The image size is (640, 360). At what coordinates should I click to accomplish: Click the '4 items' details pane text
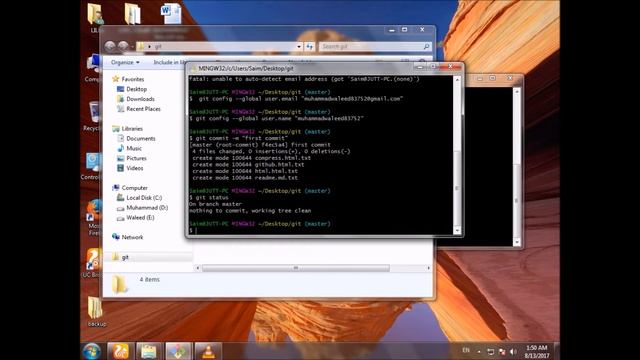[149, 280]
